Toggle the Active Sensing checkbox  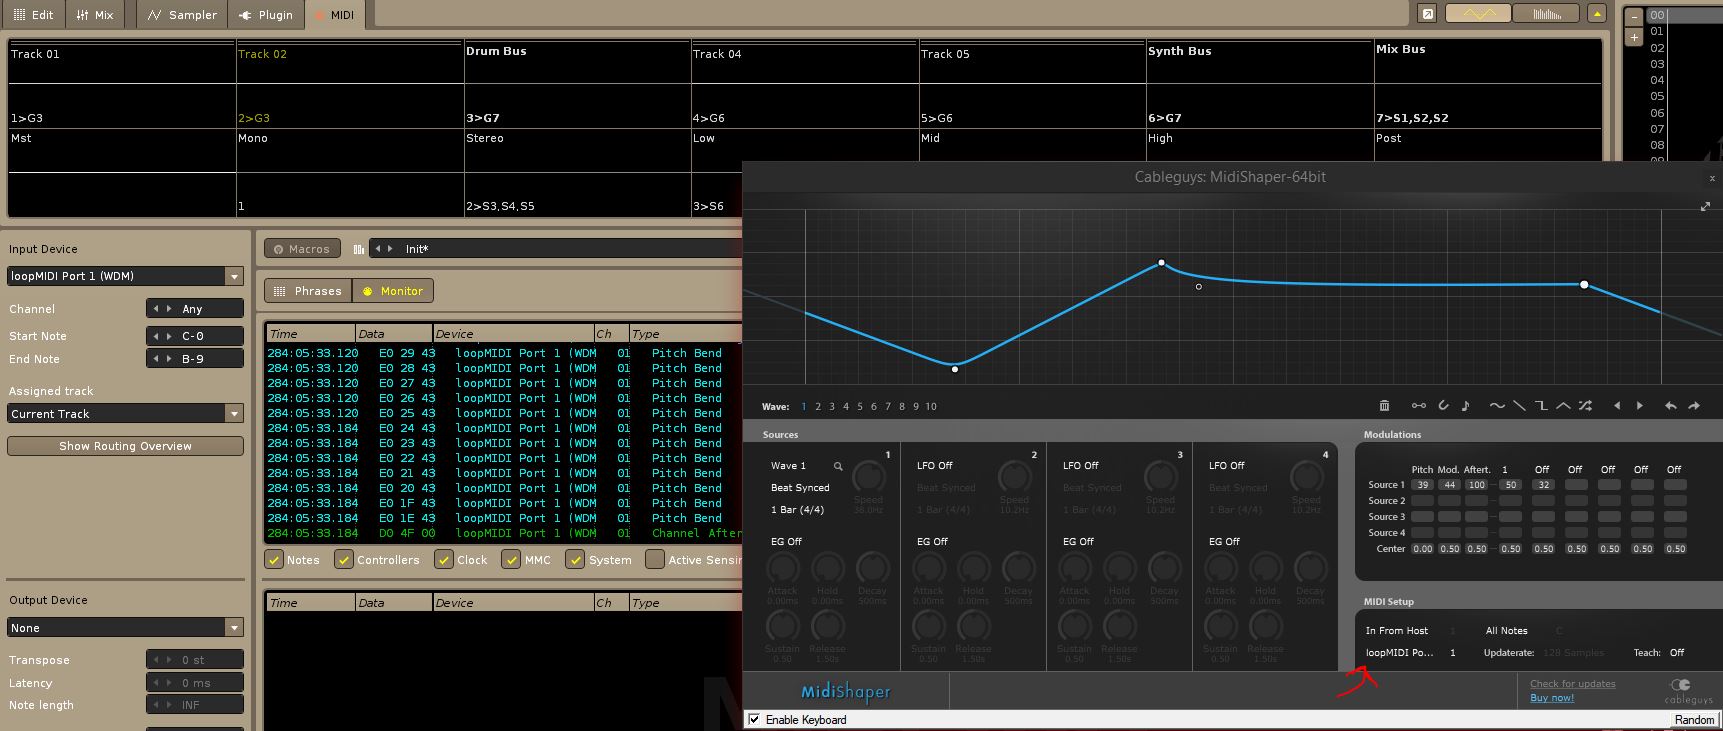point(655,560)
